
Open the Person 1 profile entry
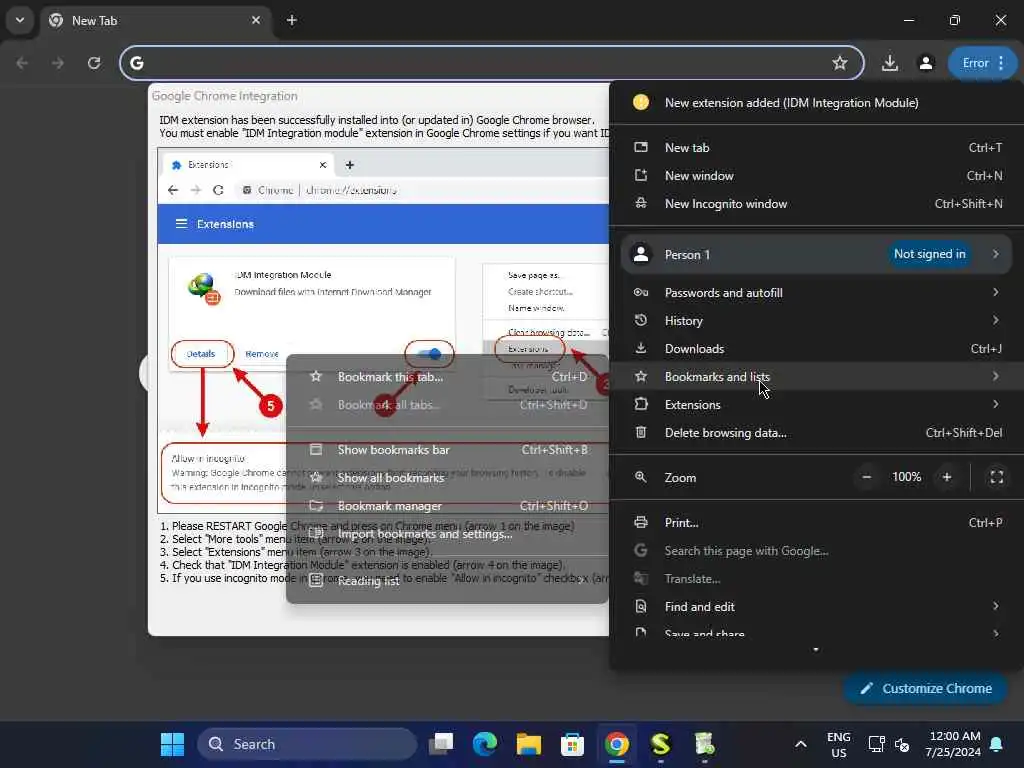click(816, 255)
